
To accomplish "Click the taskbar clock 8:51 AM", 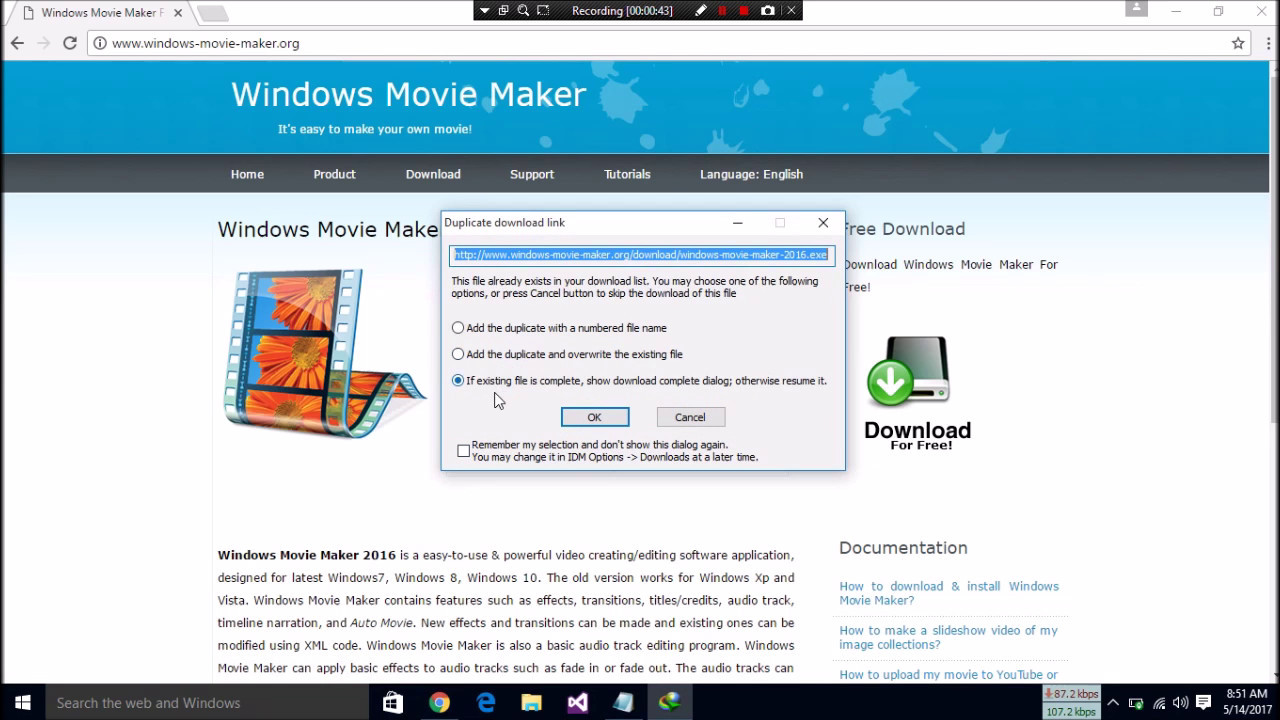I will [x=1246, y=703].
